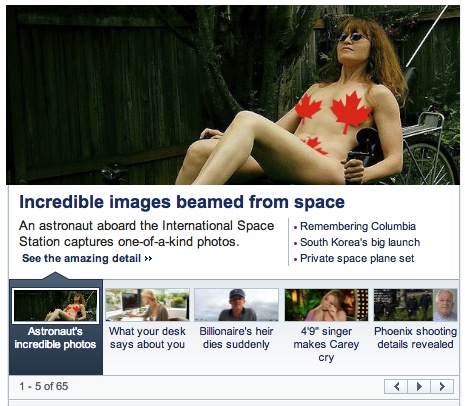Click the 'Astronaut's incredible photos' caption

(x=55, y=338)
